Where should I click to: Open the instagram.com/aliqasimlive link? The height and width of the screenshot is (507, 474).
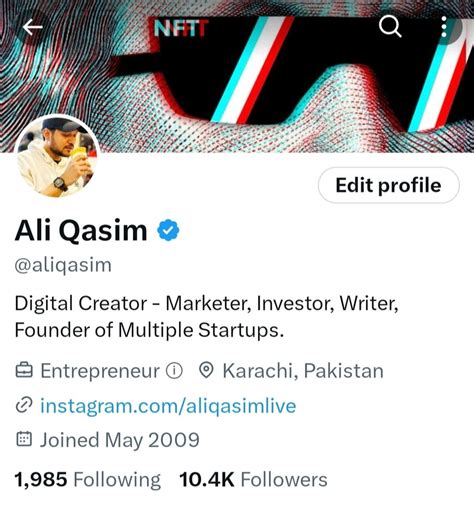(168, 406)
